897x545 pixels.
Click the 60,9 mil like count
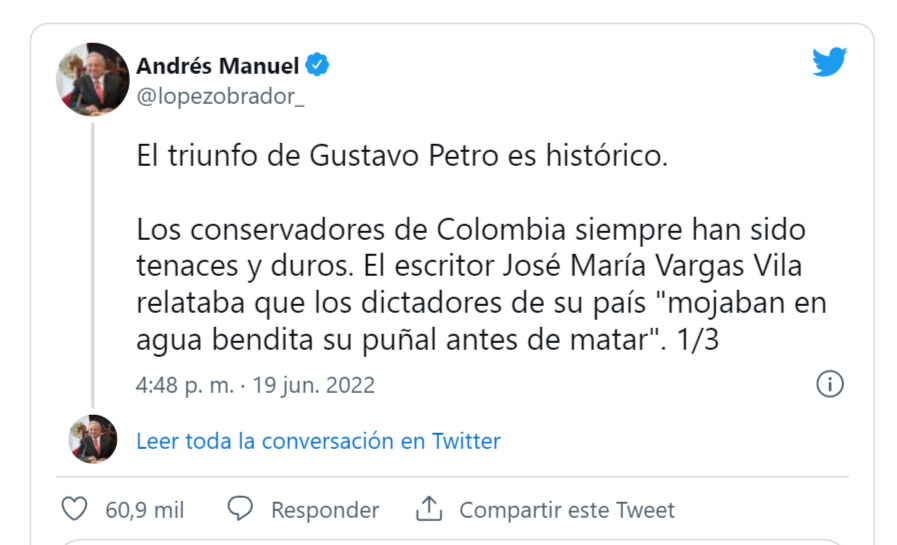(144, 510)
